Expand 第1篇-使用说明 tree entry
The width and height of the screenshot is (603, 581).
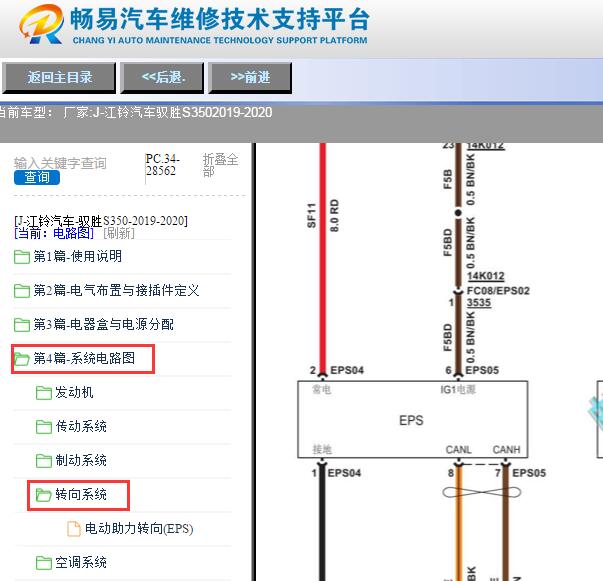tap(78, 256)
